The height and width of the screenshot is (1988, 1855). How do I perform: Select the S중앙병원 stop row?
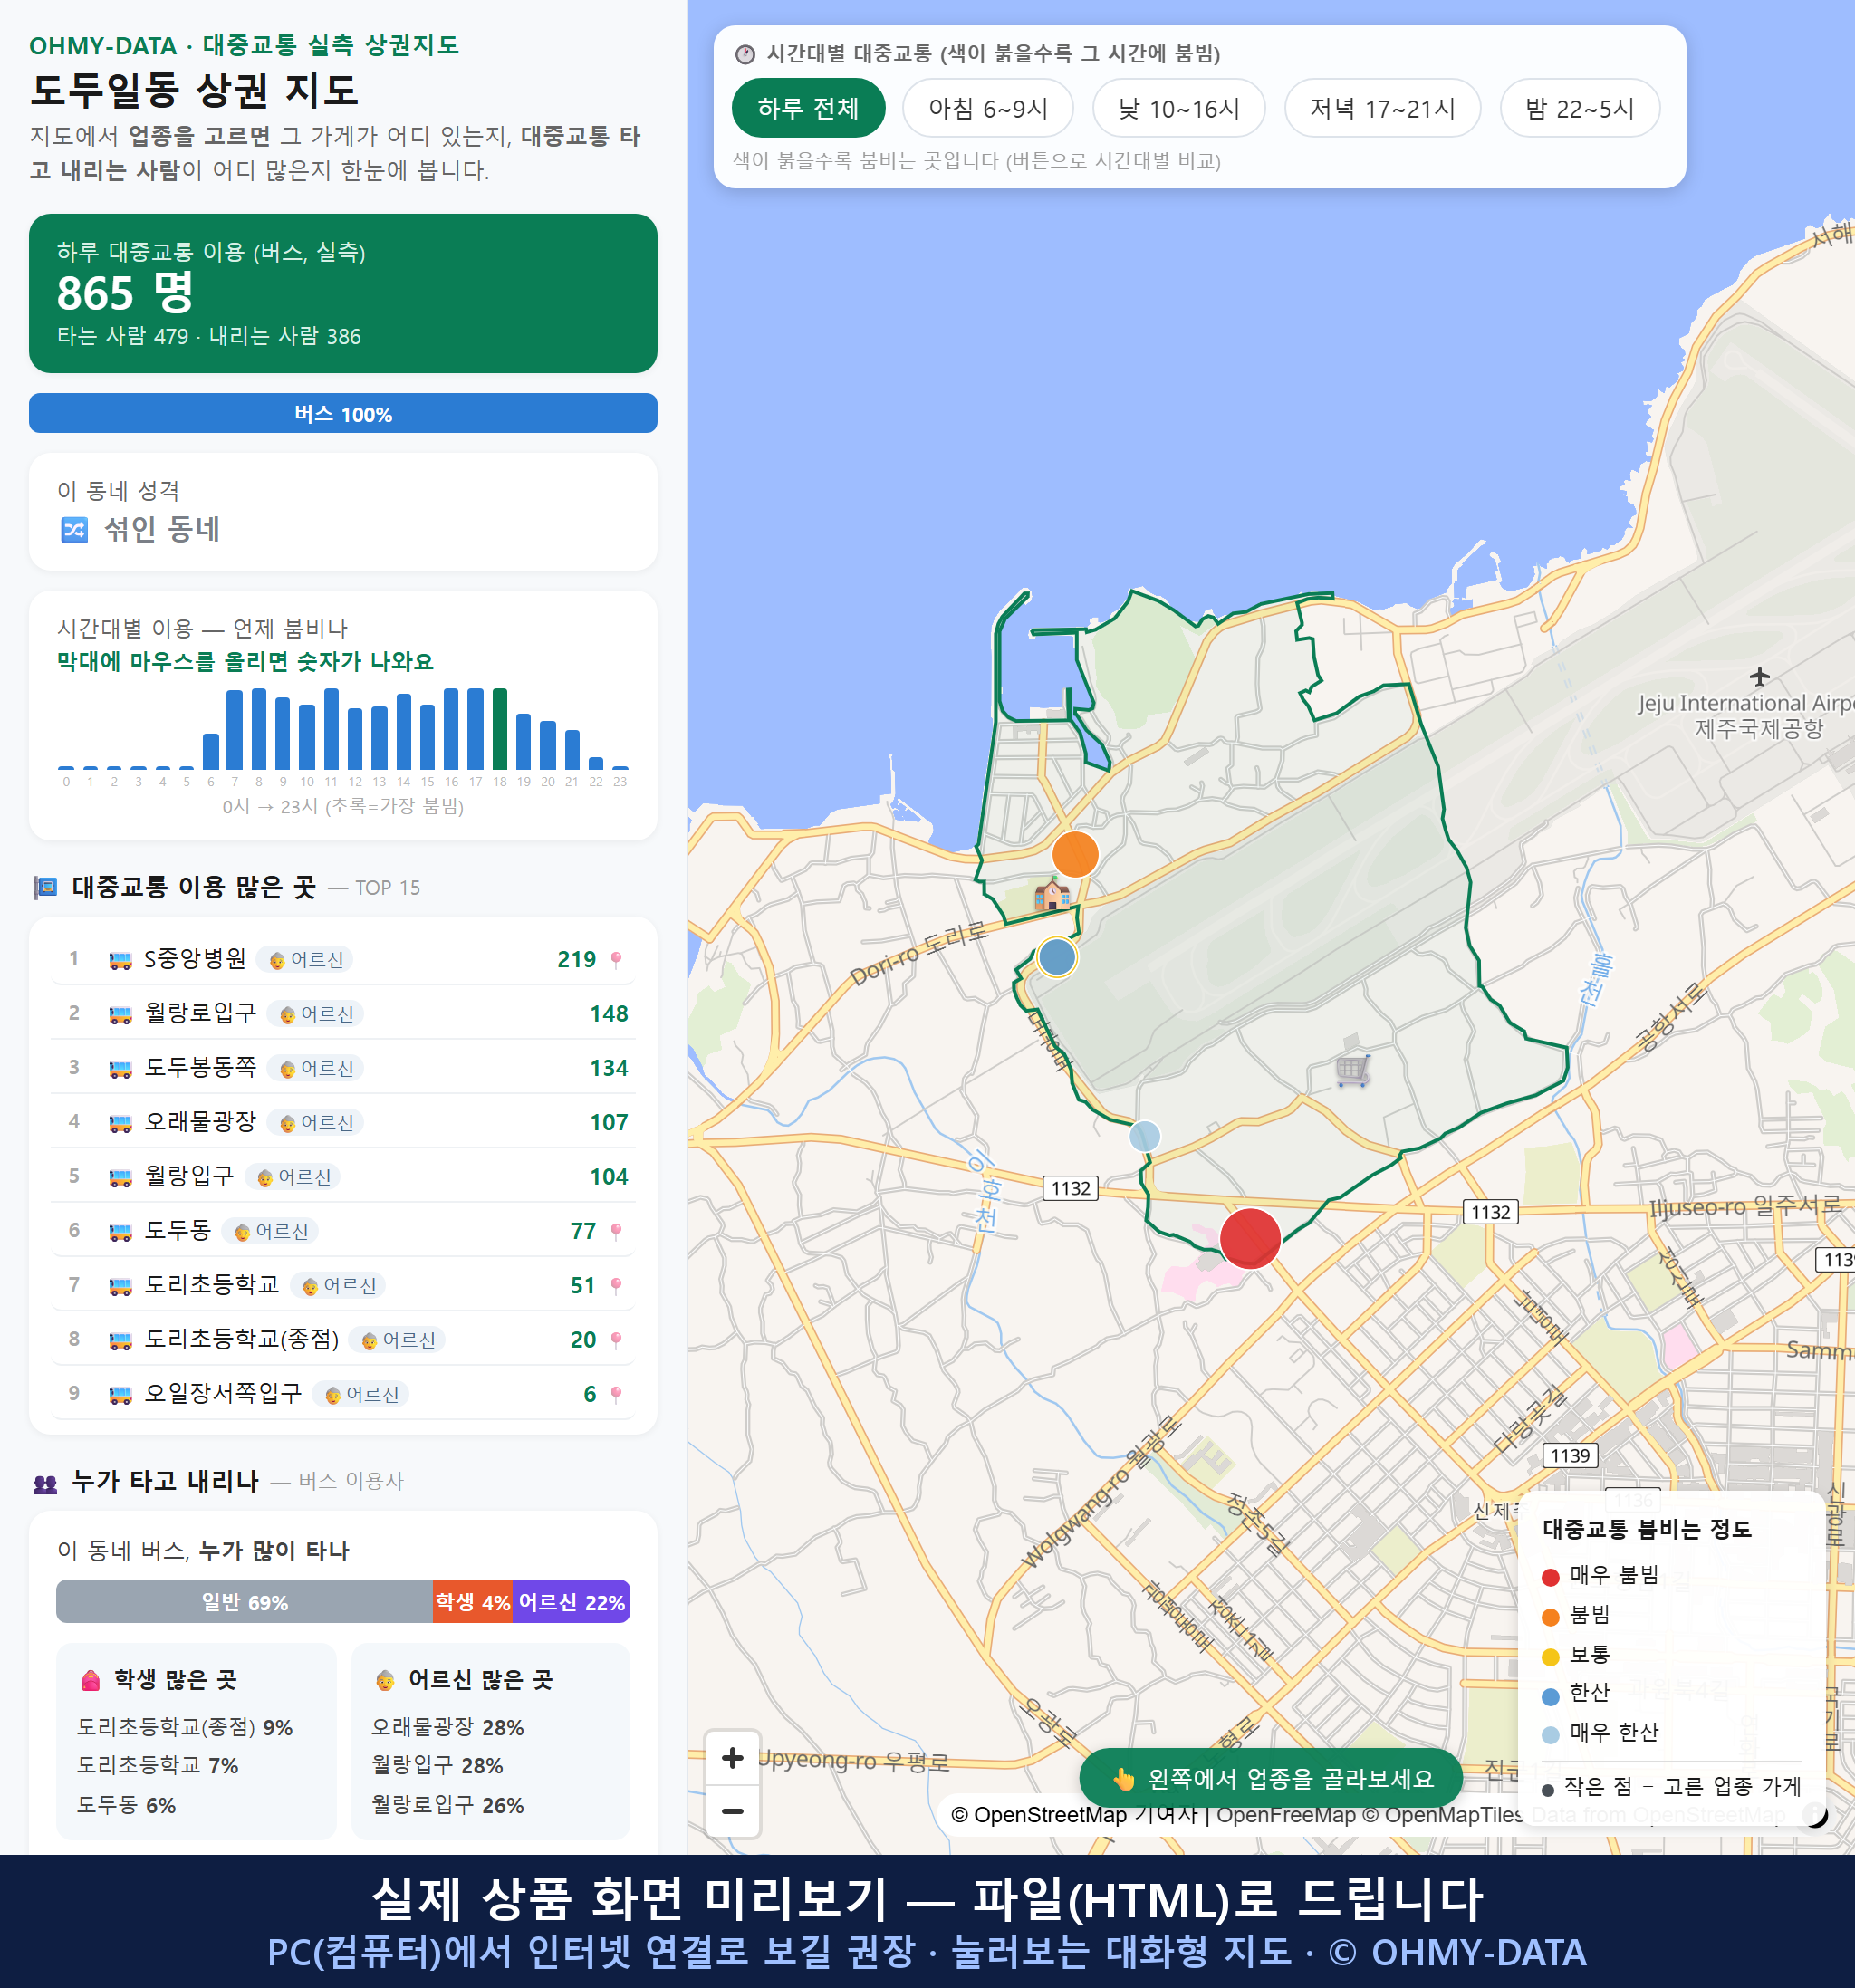point(343,960)
